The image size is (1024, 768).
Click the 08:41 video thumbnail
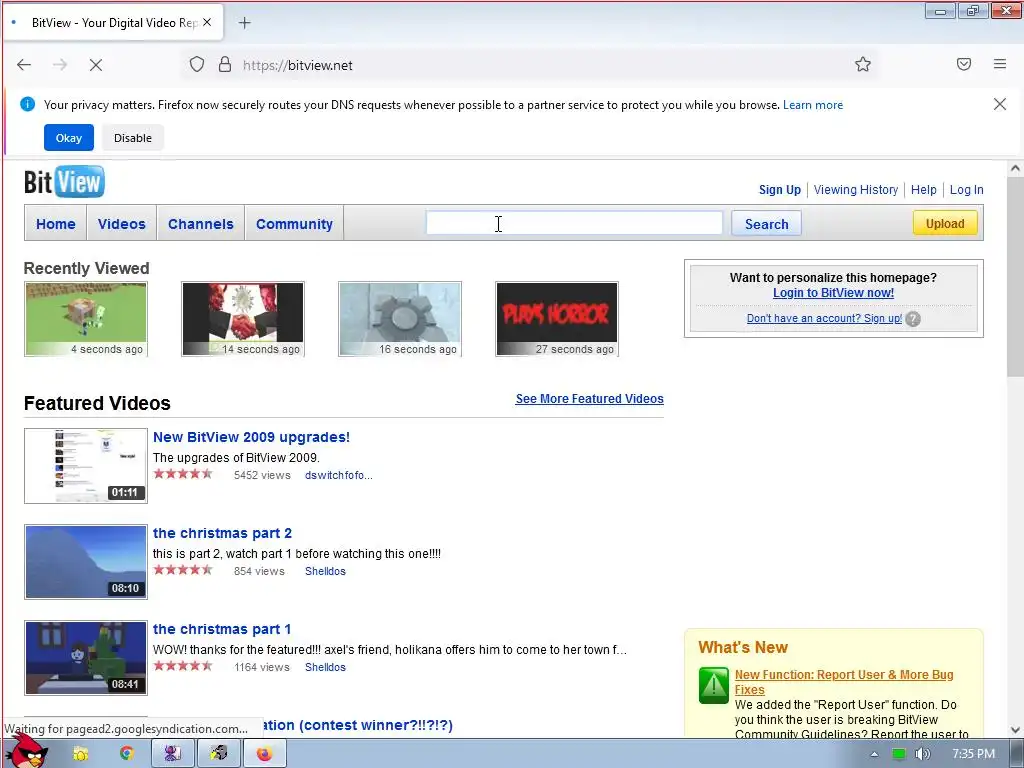point(86,658)
